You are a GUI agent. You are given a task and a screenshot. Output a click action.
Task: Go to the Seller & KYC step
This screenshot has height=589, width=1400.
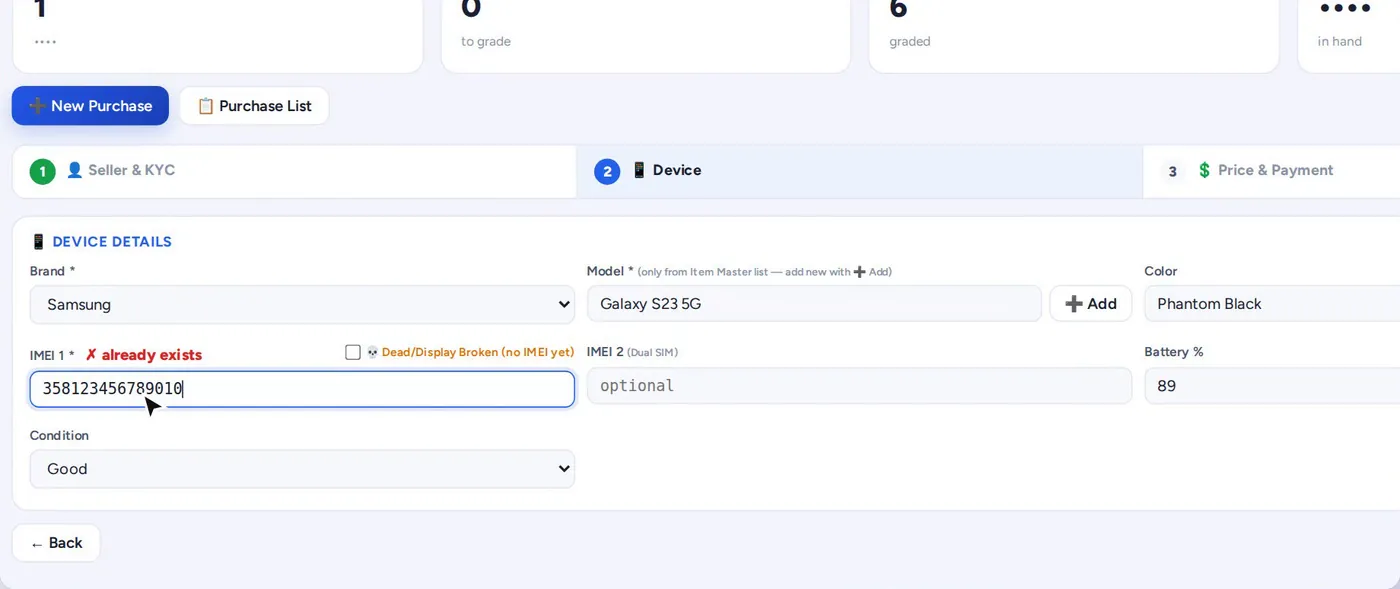pos(295,171)
